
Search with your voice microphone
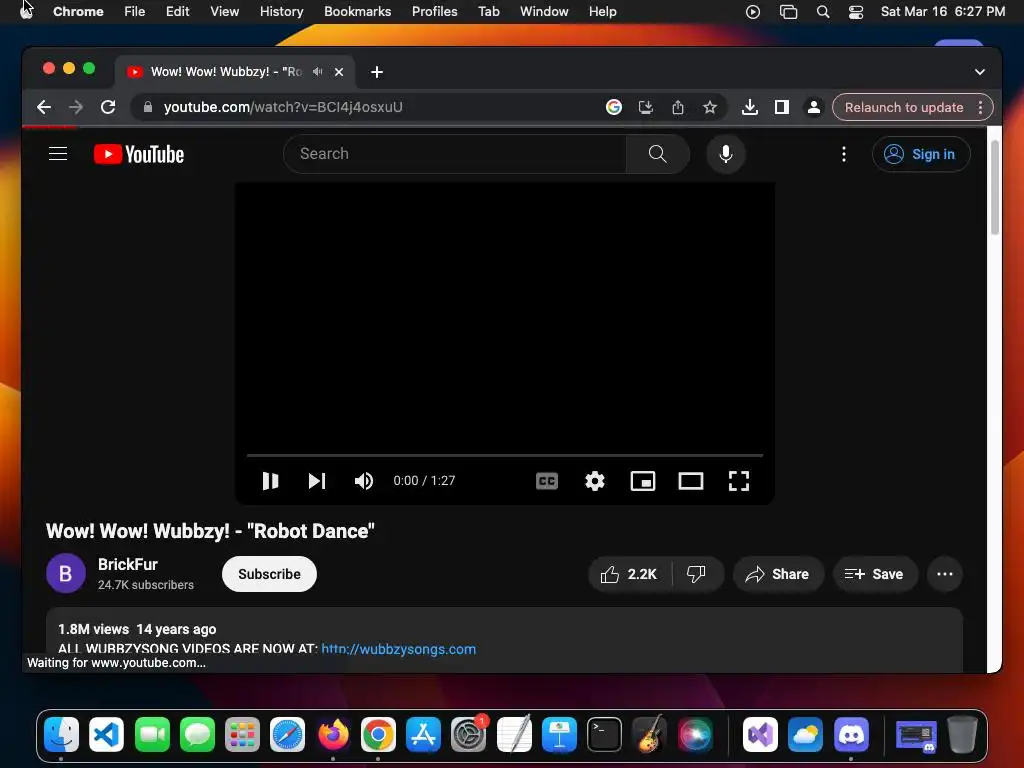(726, 154)
